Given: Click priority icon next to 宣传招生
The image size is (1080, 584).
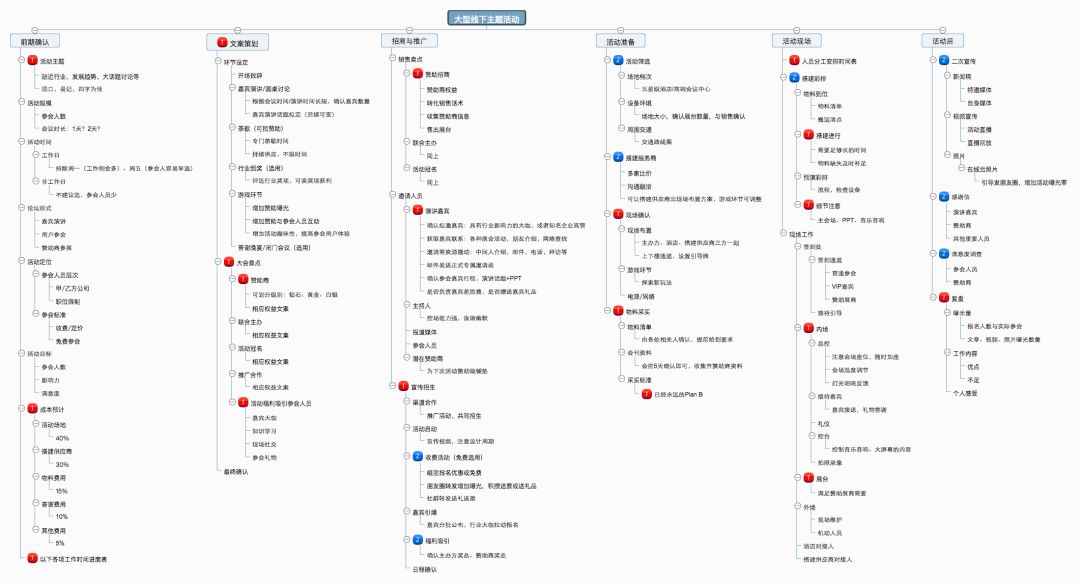Looking at the screenshot, I should [403, 385].
